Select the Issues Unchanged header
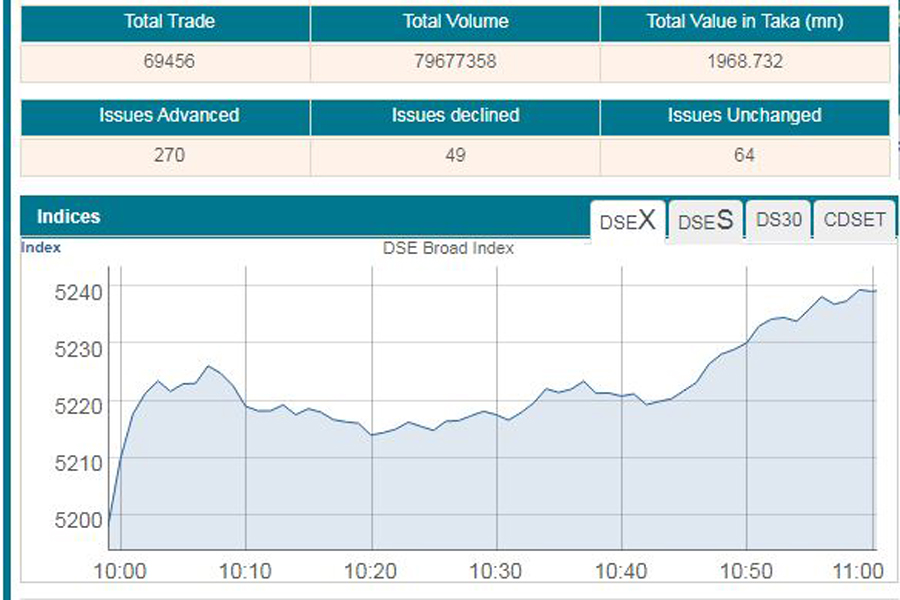 [744, 115]
